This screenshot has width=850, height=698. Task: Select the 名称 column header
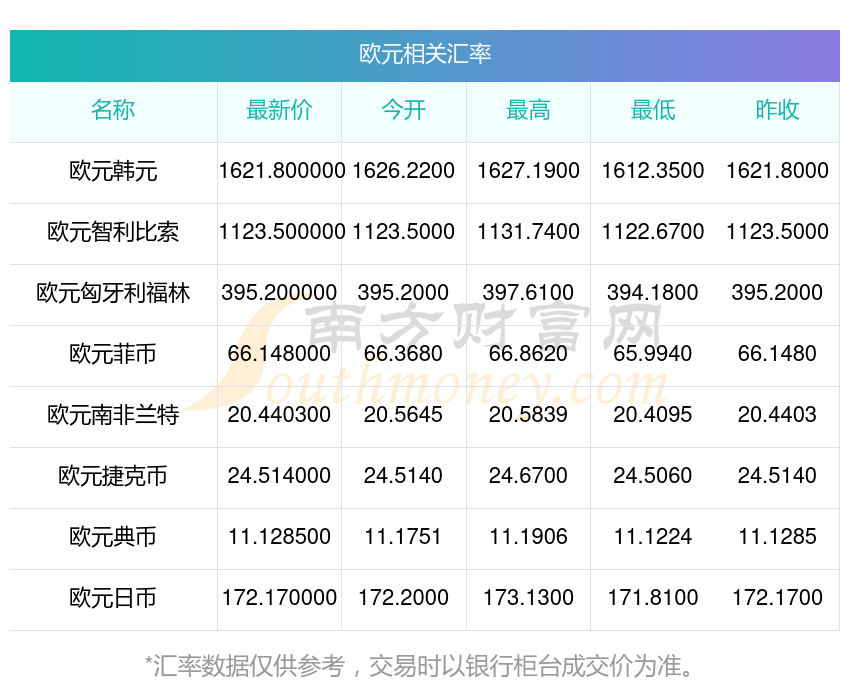click(113, 110)
